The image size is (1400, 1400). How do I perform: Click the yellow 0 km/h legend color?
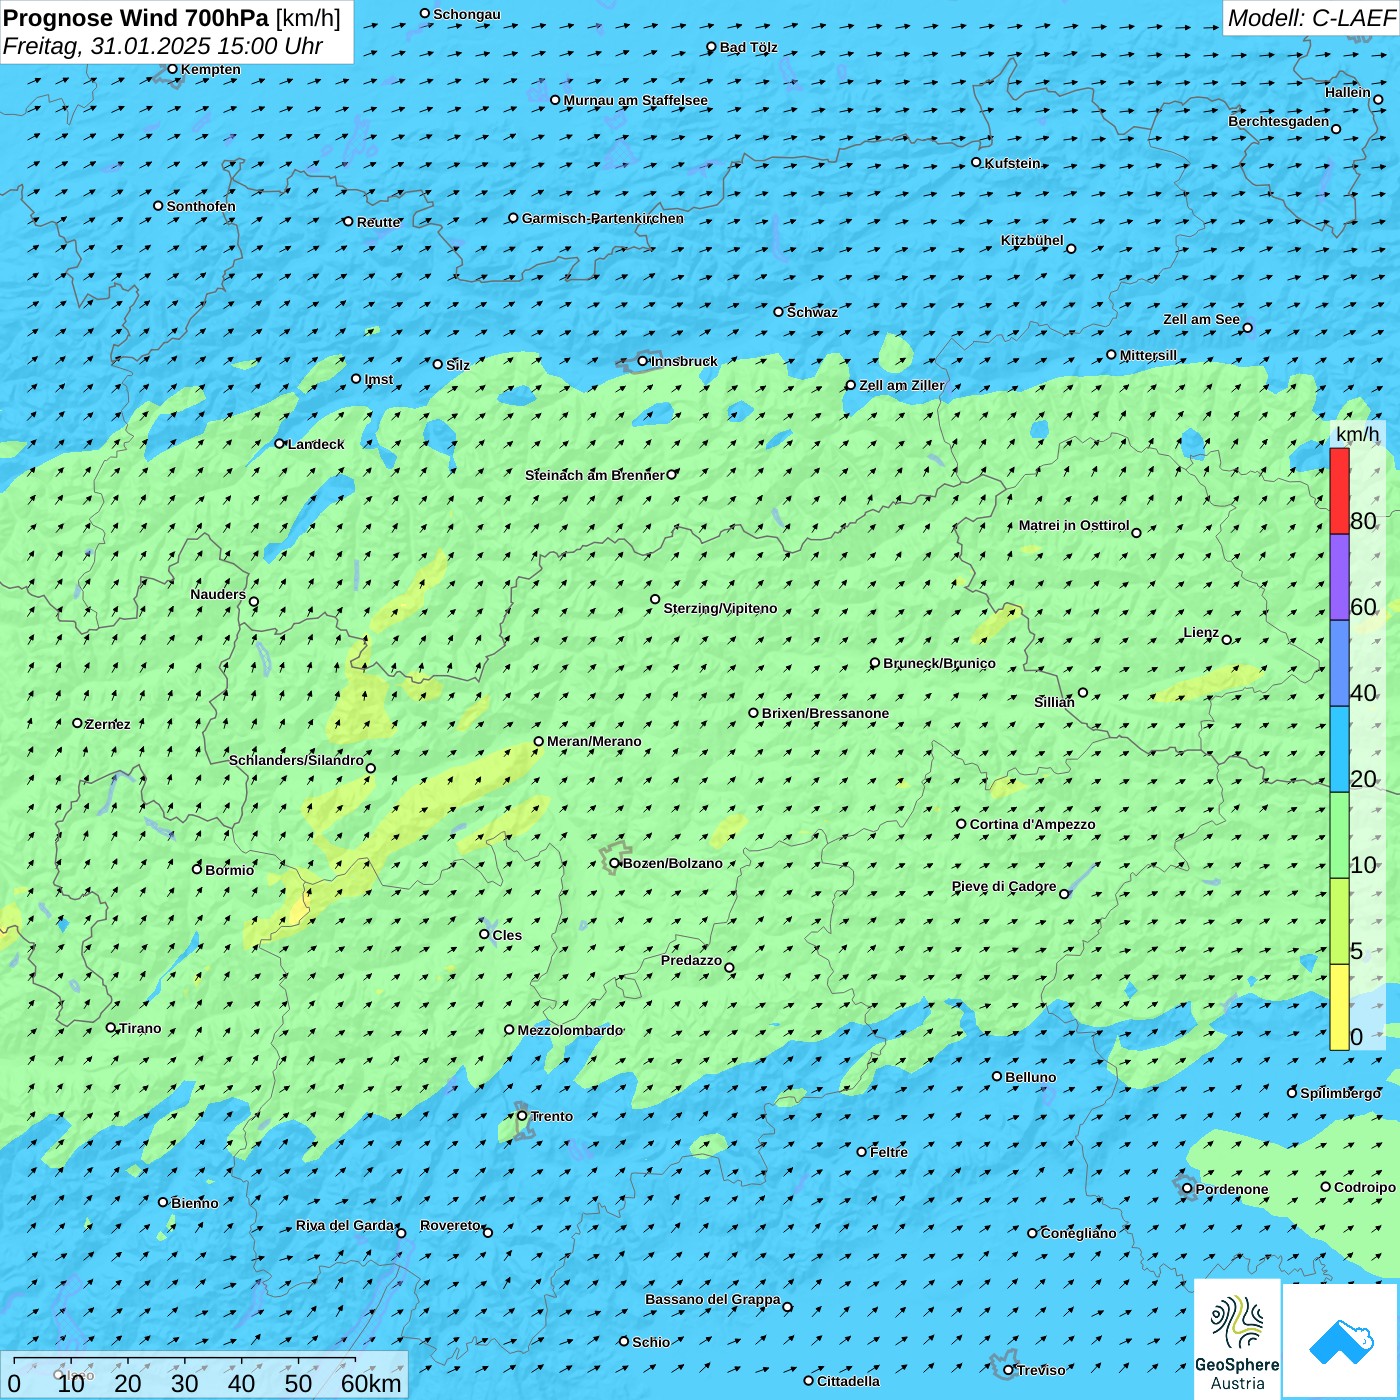pos(1339,1007)
